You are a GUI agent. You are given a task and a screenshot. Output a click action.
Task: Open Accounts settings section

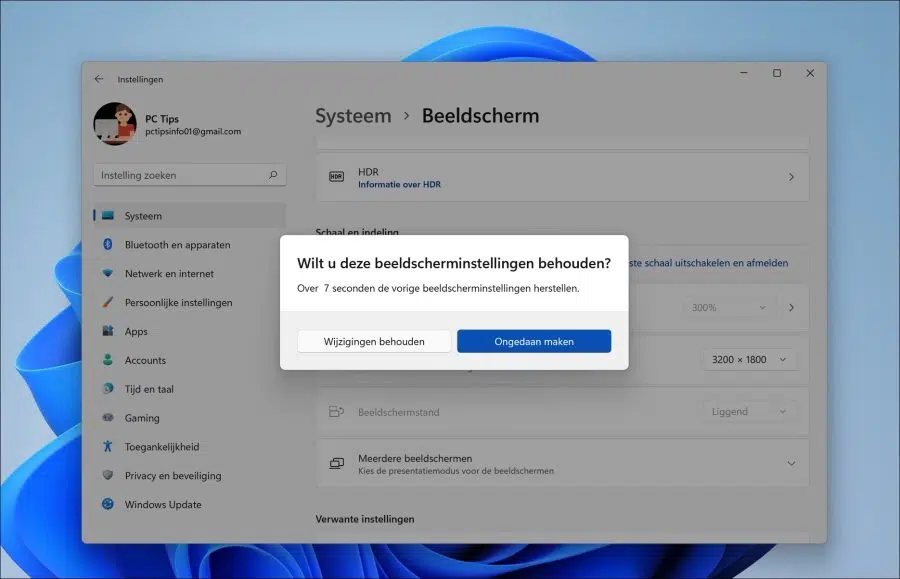[x=189, y=360]
